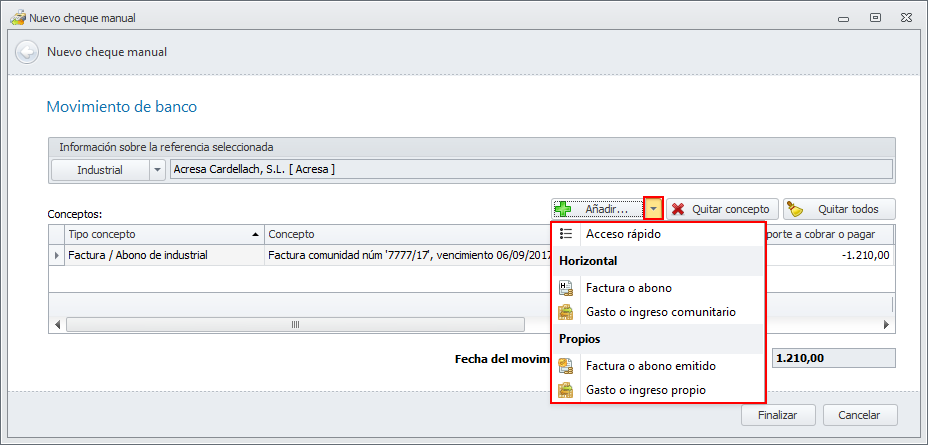Click the Factura o abono emitido icon

566,366
